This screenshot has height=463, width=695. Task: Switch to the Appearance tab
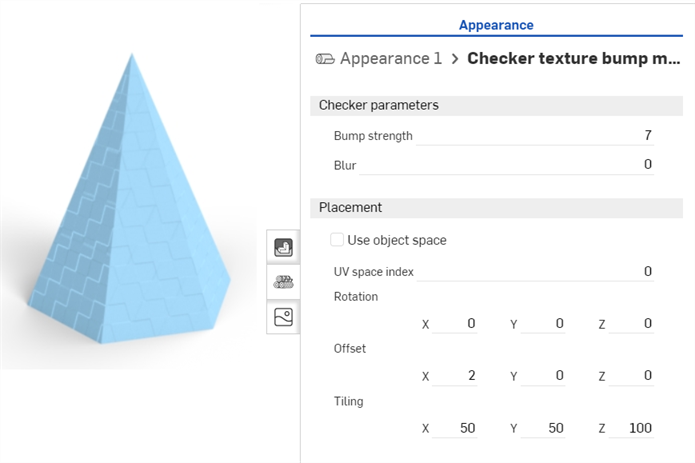(x=496, y=25)
